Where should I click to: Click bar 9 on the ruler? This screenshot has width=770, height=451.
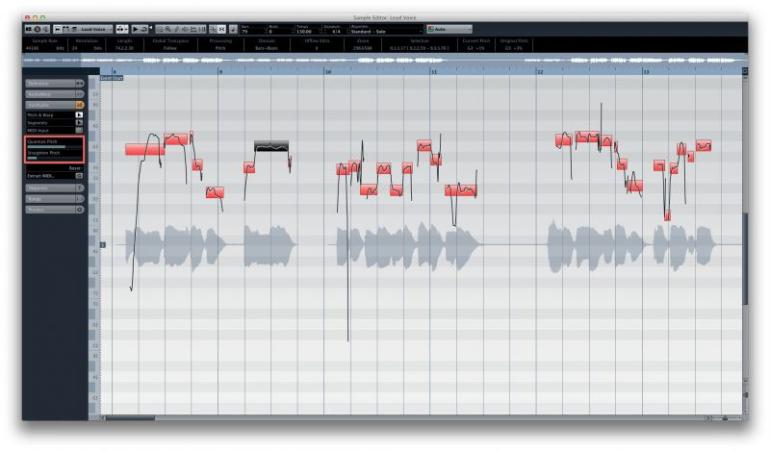[x=220, y=72]
